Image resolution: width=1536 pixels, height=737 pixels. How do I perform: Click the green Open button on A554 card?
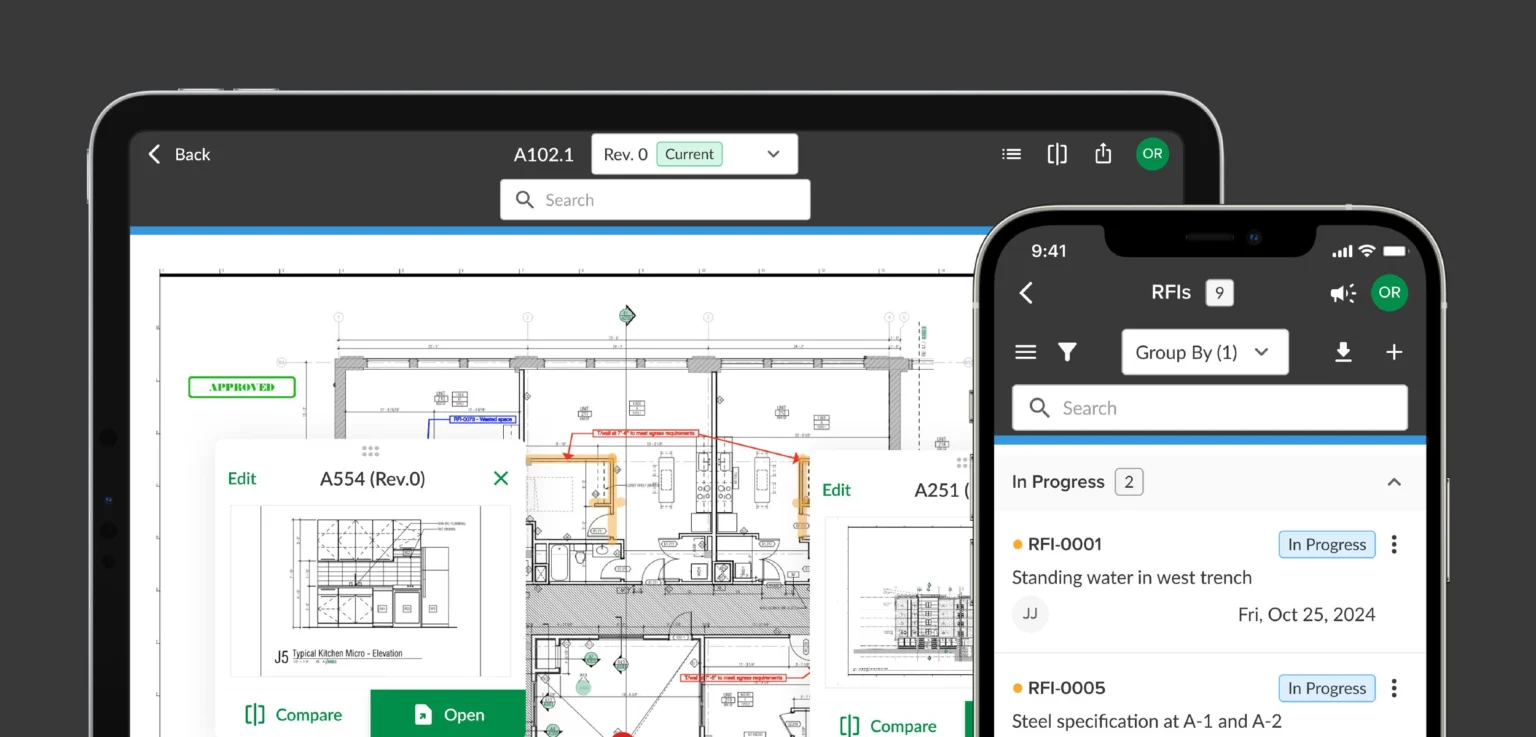pos(448,714)
